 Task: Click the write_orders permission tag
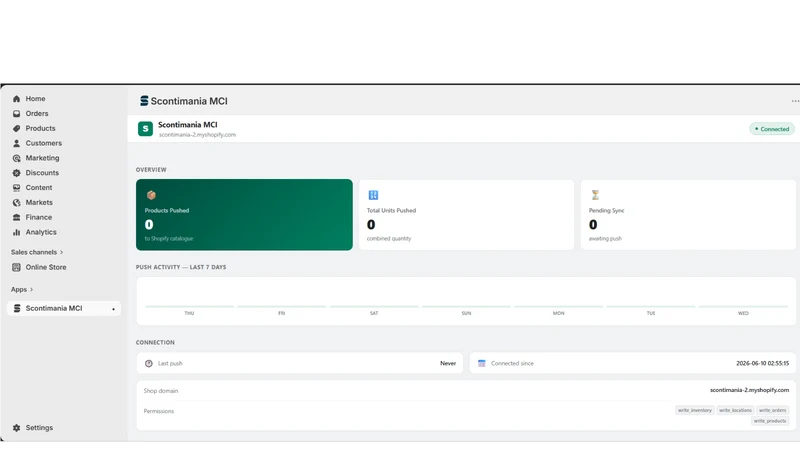(772, 410)
